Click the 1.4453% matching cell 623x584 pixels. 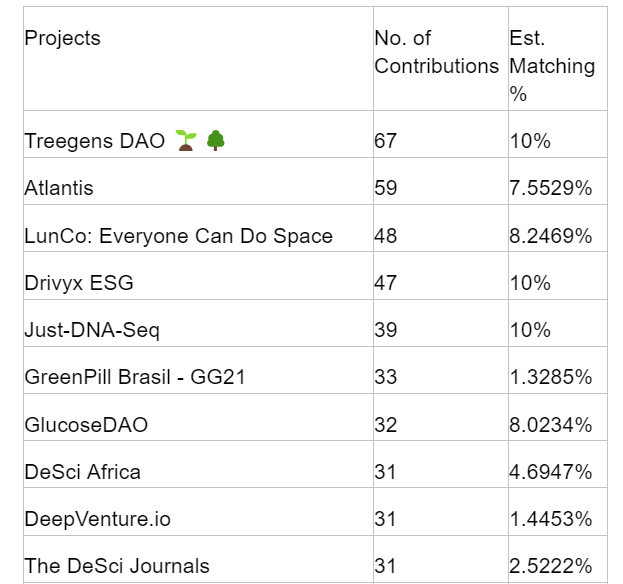[550, 519]
